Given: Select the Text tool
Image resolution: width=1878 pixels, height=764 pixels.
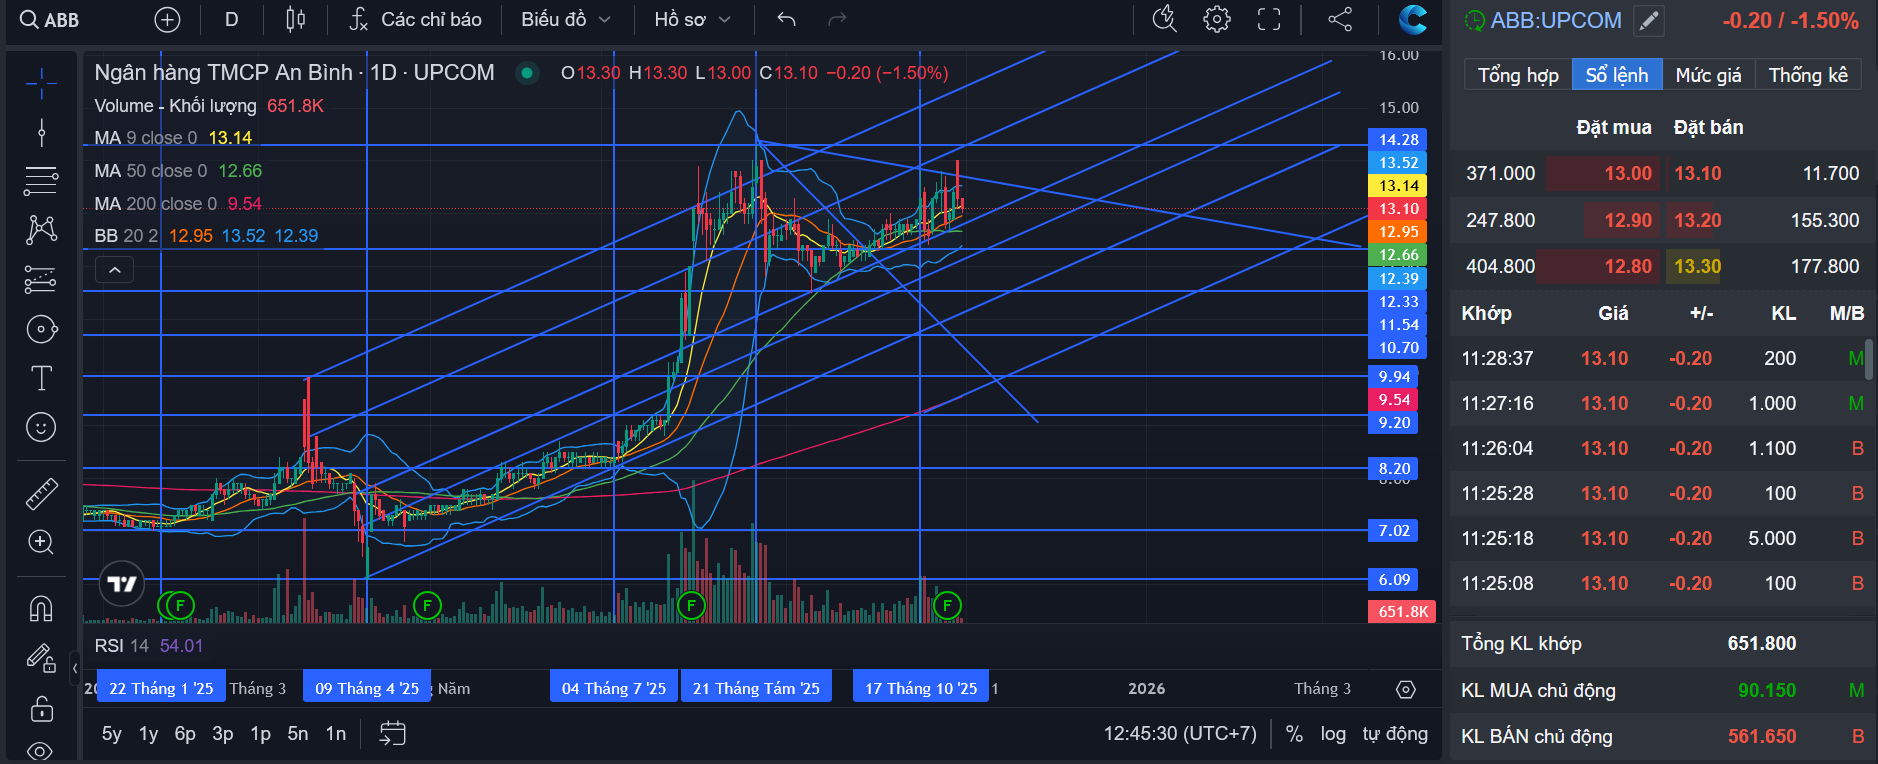Looking at the screenshot, I should coord(41,378).
